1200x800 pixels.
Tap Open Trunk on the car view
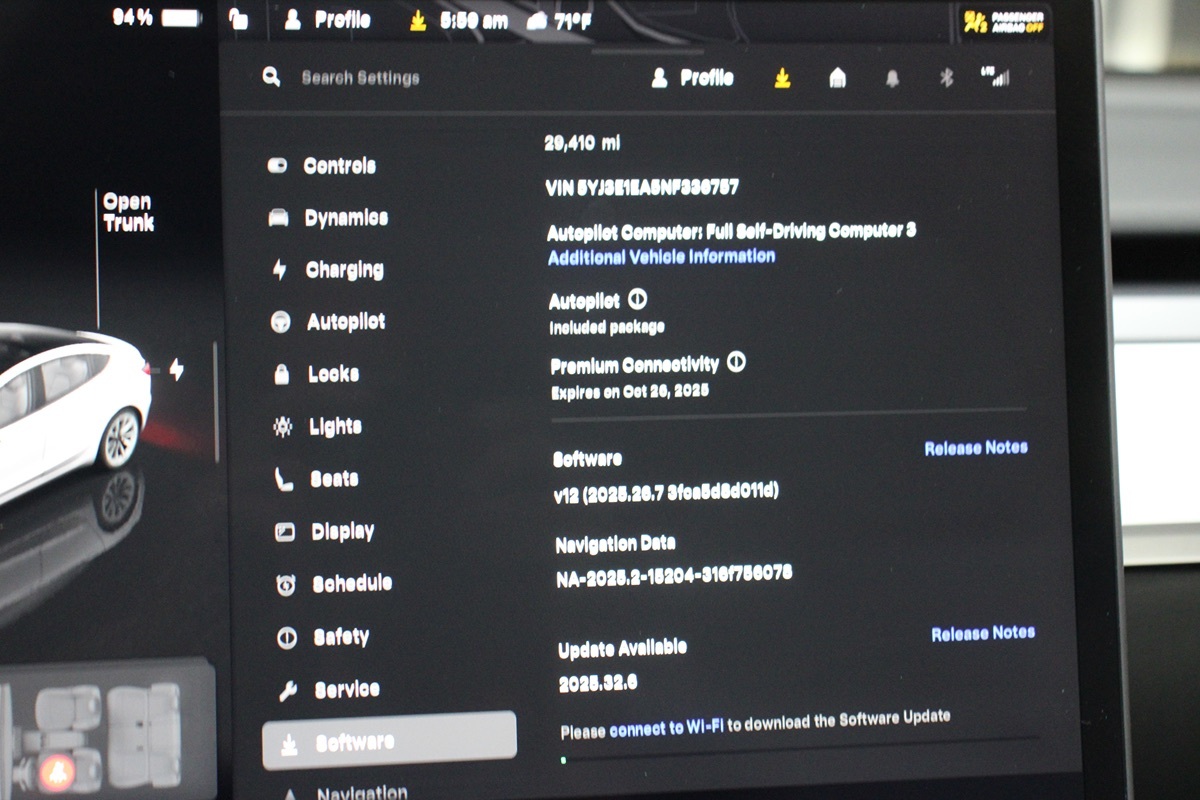(128, 213)
